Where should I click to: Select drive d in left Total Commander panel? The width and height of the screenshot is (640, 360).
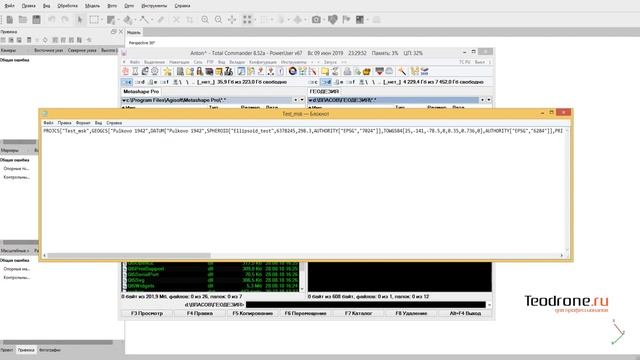tap(140, 82)
